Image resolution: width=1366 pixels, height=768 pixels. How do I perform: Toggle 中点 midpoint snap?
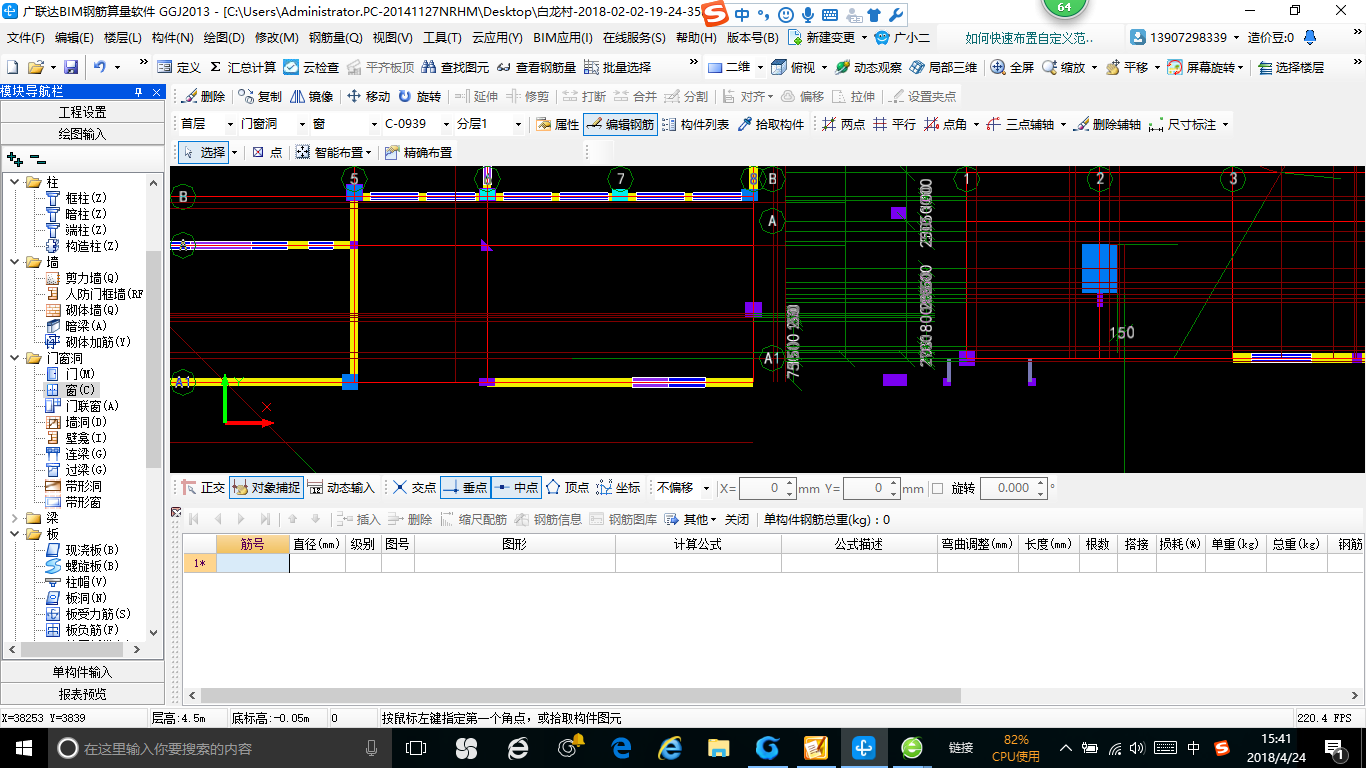[516, 488]
